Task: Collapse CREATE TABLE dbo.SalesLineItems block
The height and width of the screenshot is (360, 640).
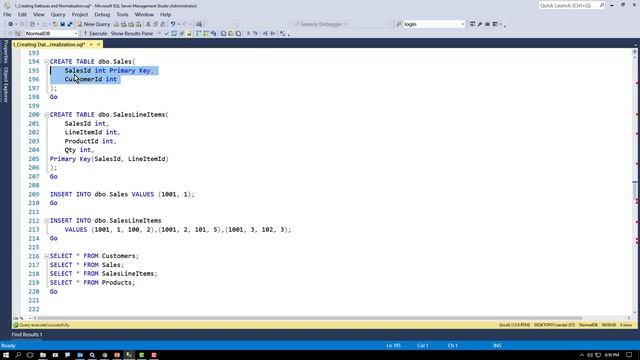Action: coord(47,115)
